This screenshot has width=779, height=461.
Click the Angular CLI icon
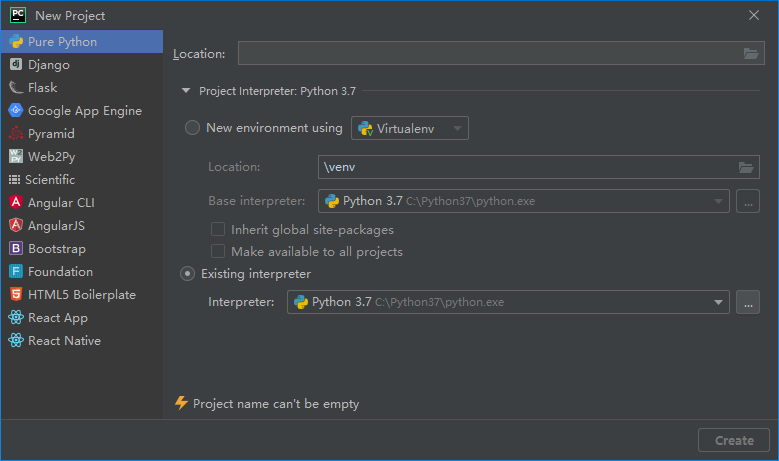click(16, 203)
